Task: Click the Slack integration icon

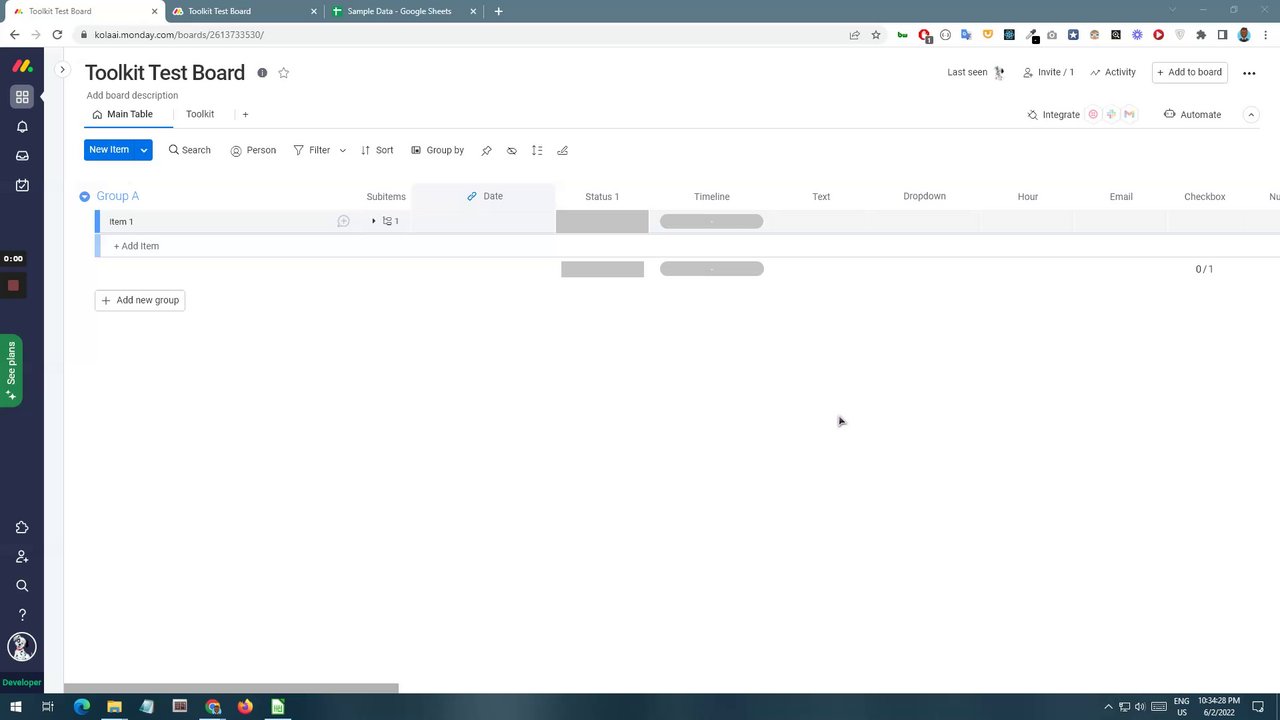Action: pyautogui.click(x=1111, y=115)
